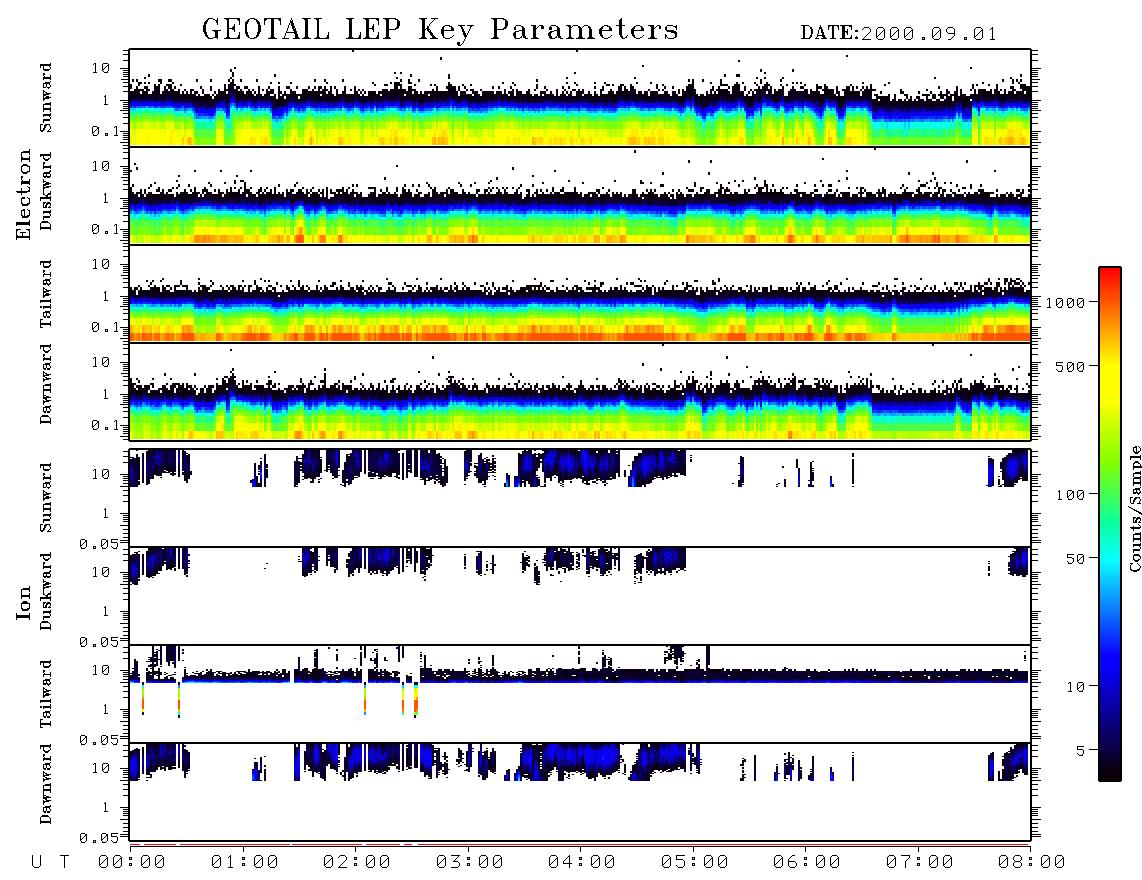Viewport: 1142px width, 880px height.
Task: Click the Ion Sunward spectrogram panel
Action: point(580,498)
